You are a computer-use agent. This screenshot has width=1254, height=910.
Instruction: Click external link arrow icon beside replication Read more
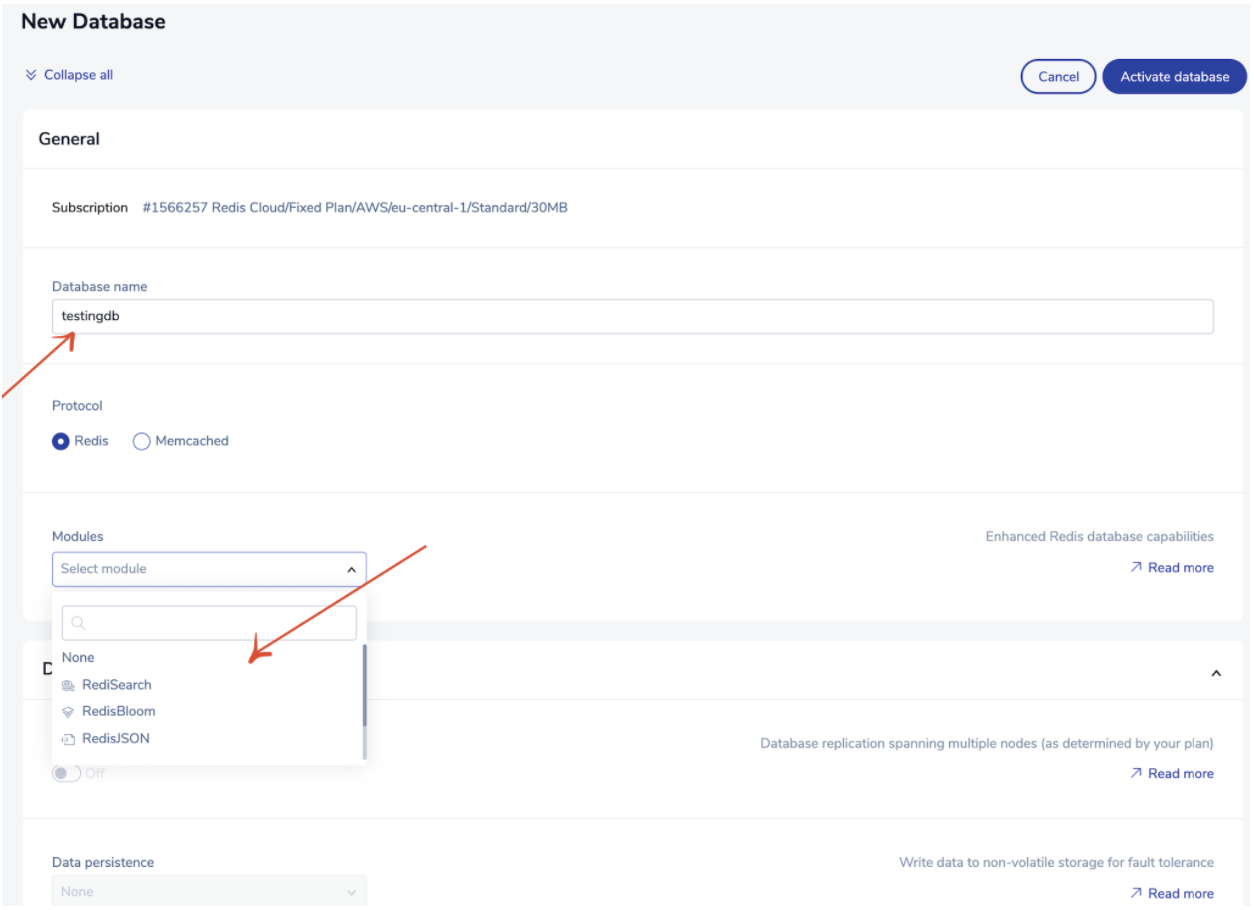1136,773
